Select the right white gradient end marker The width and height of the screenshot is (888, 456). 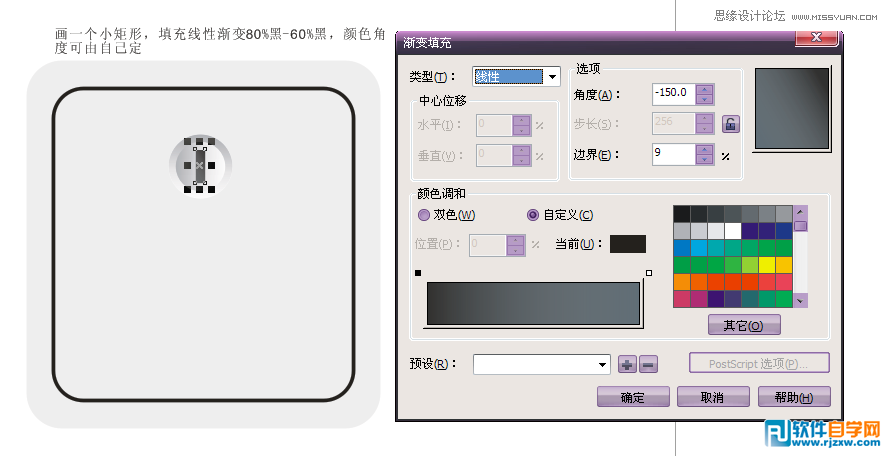(x=649, y=273)
